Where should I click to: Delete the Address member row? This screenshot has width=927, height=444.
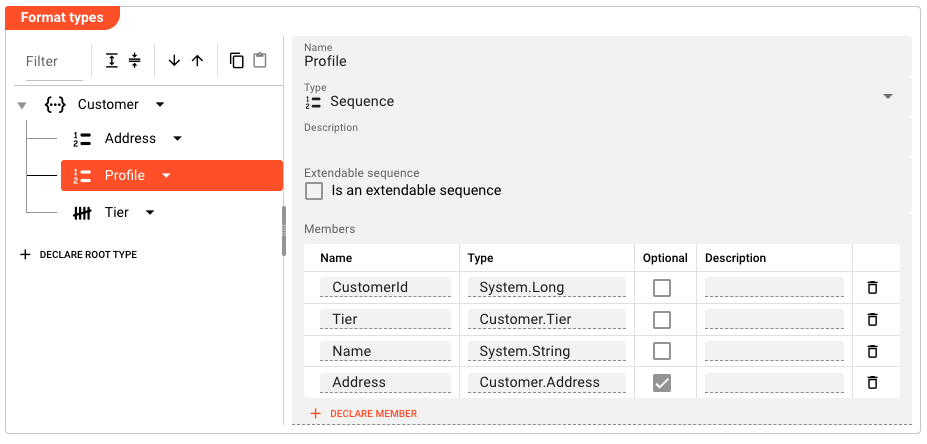(x=872, y=383)
